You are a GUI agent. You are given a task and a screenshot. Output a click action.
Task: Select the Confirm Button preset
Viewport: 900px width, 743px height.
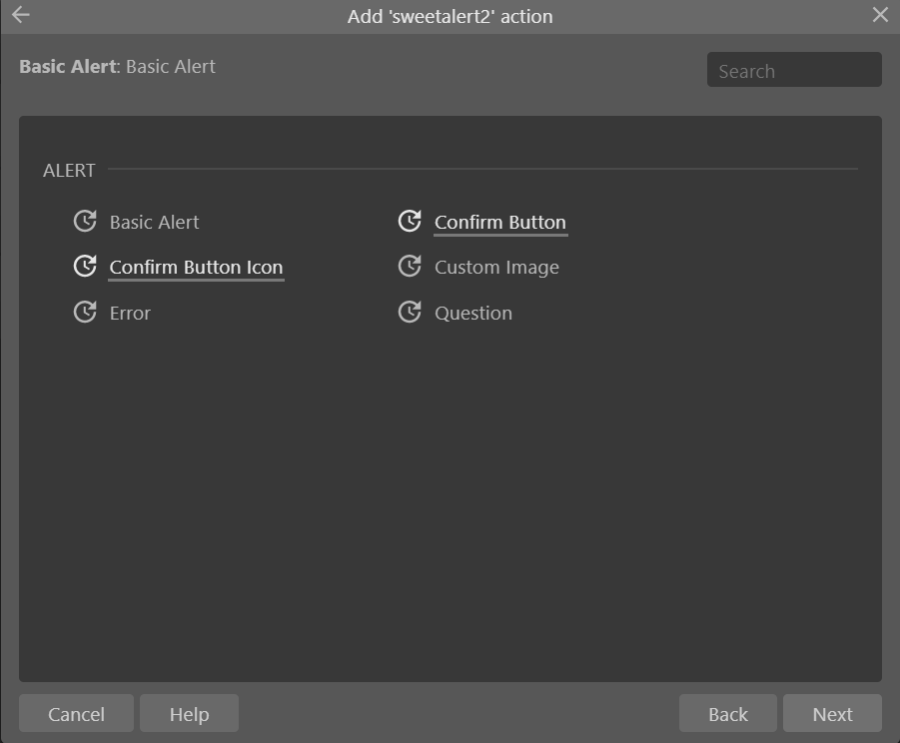[x=500, y=221]
